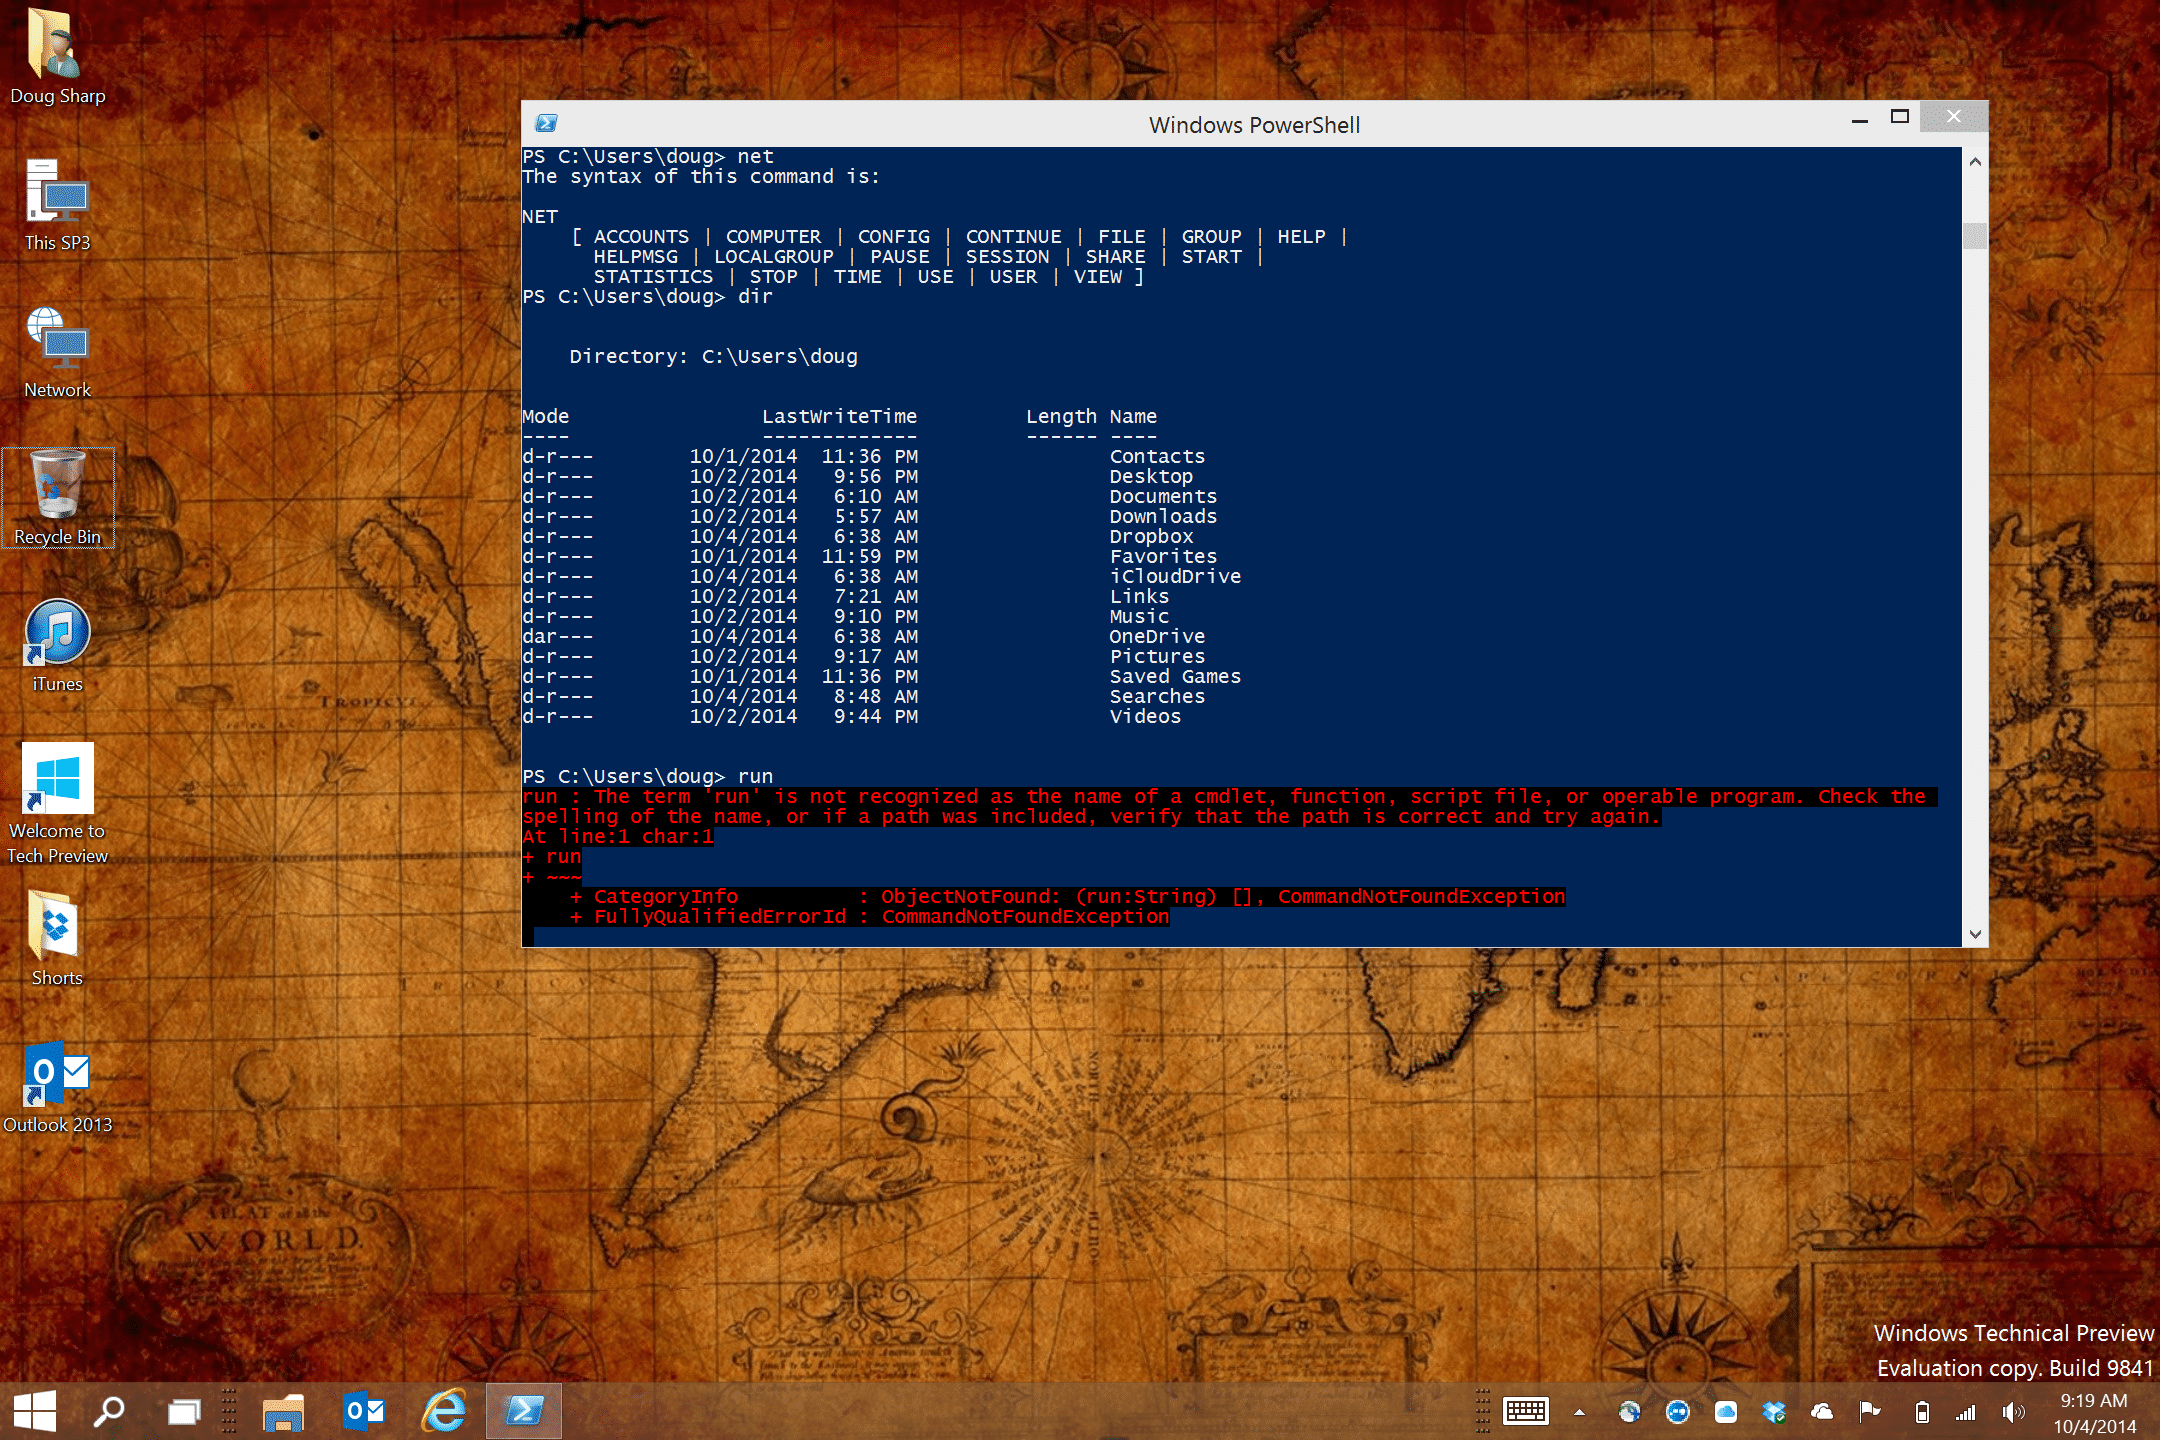Click 'Directory: C:\Users\doug' line
This screenshot has width=2160, height=1440.
click(713, 357)
